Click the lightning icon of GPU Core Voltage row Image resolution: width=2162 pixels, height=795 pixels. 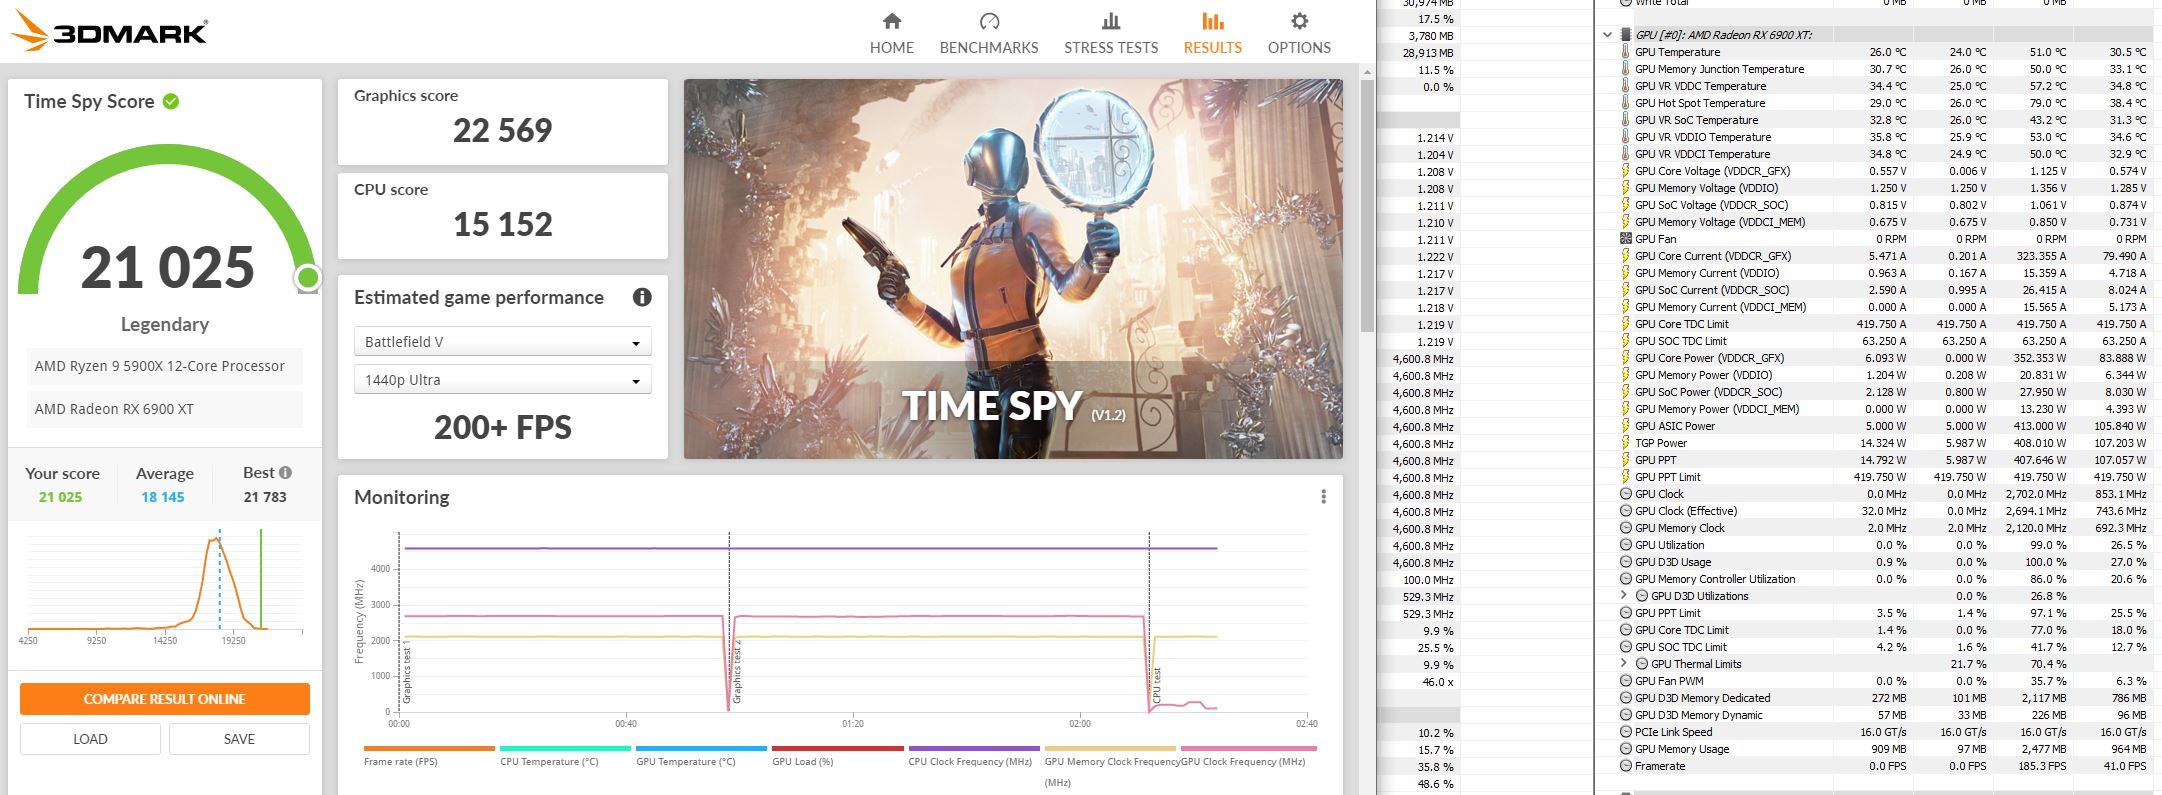pyautogui.click(x=1625, y=171)
